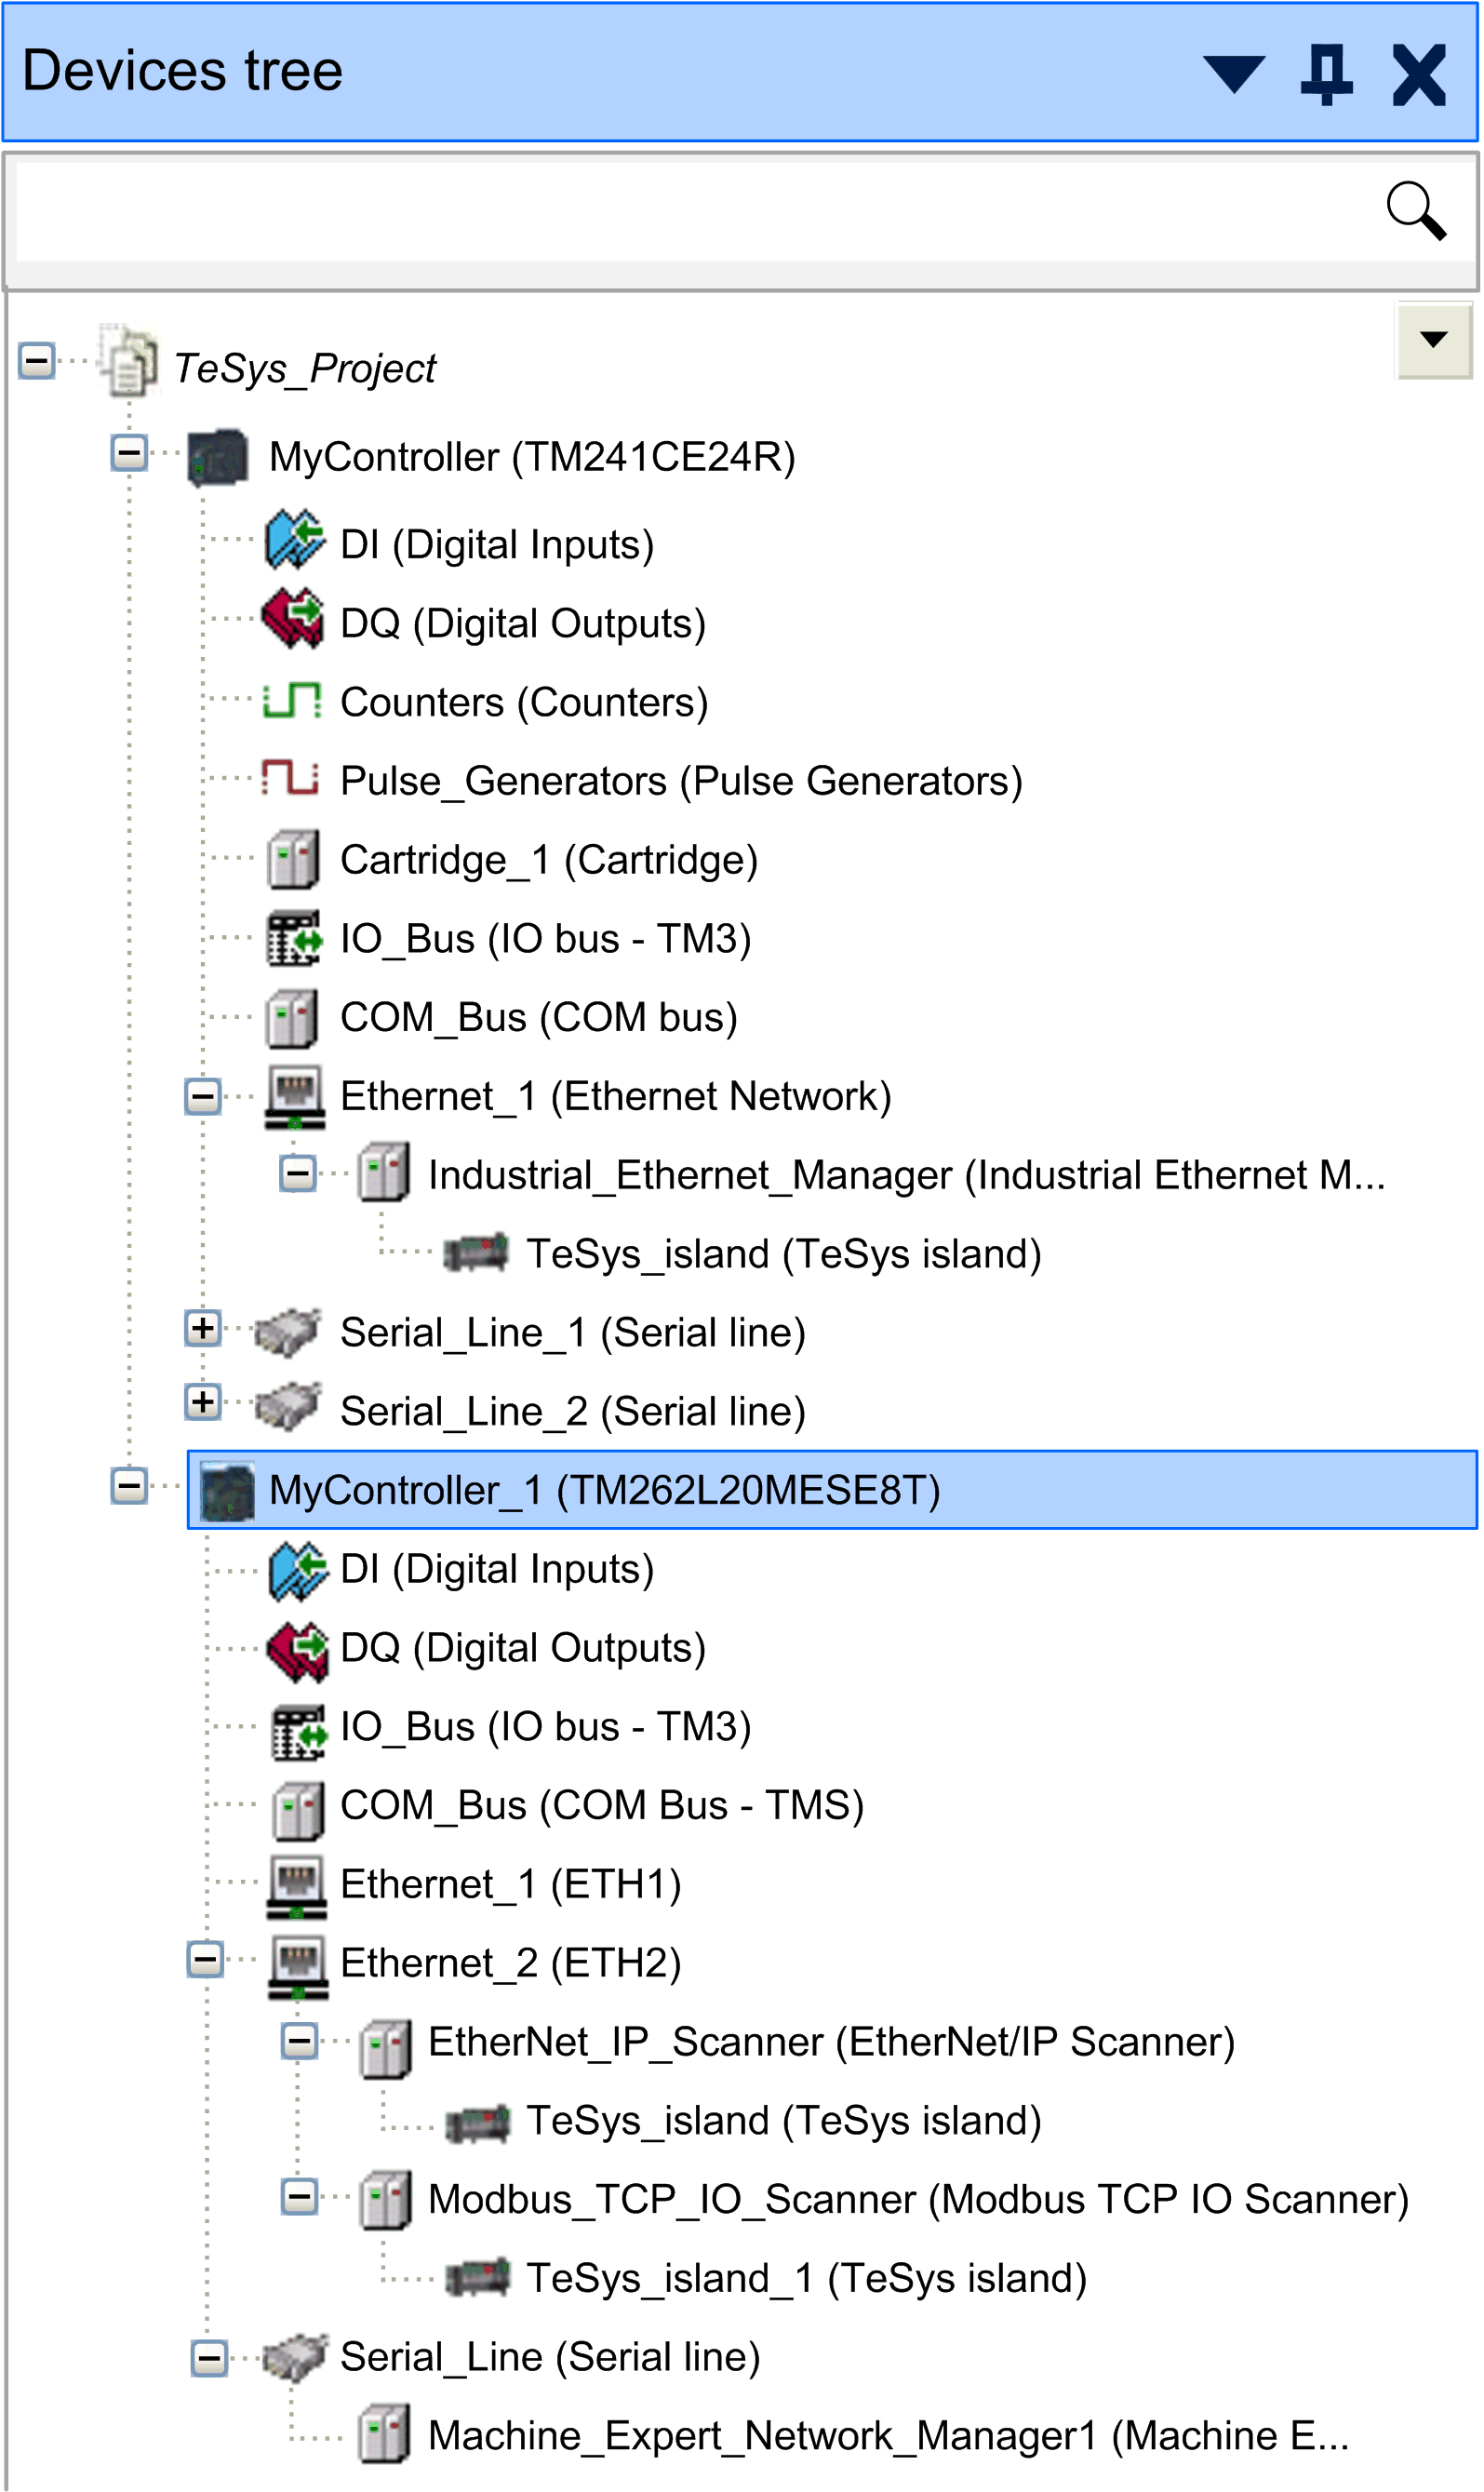Collapse the Modbus_TCP_IO_Scanner node
Viewport: 1484px width, 2492px height.
click(x=299, y=2197)
